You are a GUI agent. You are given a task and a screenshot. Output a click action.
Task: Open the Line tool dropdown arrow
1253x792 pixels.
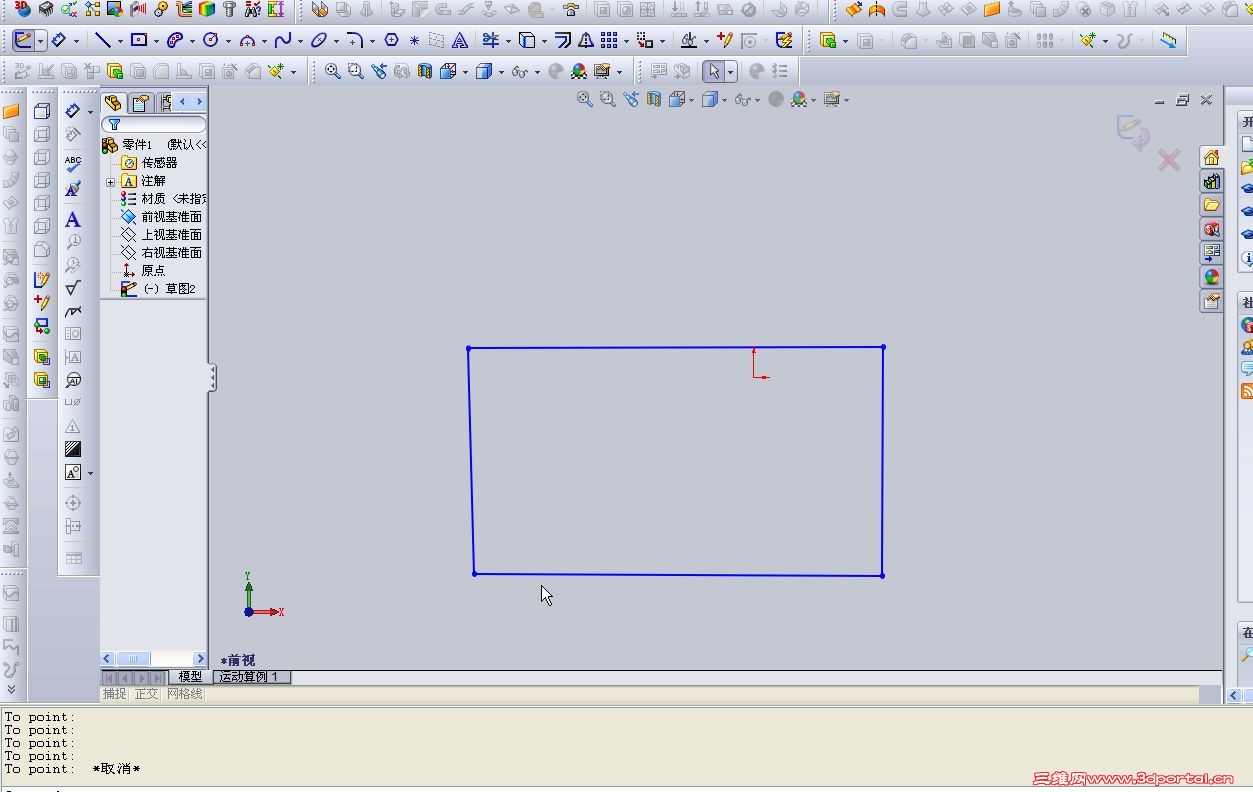point(120,42)
